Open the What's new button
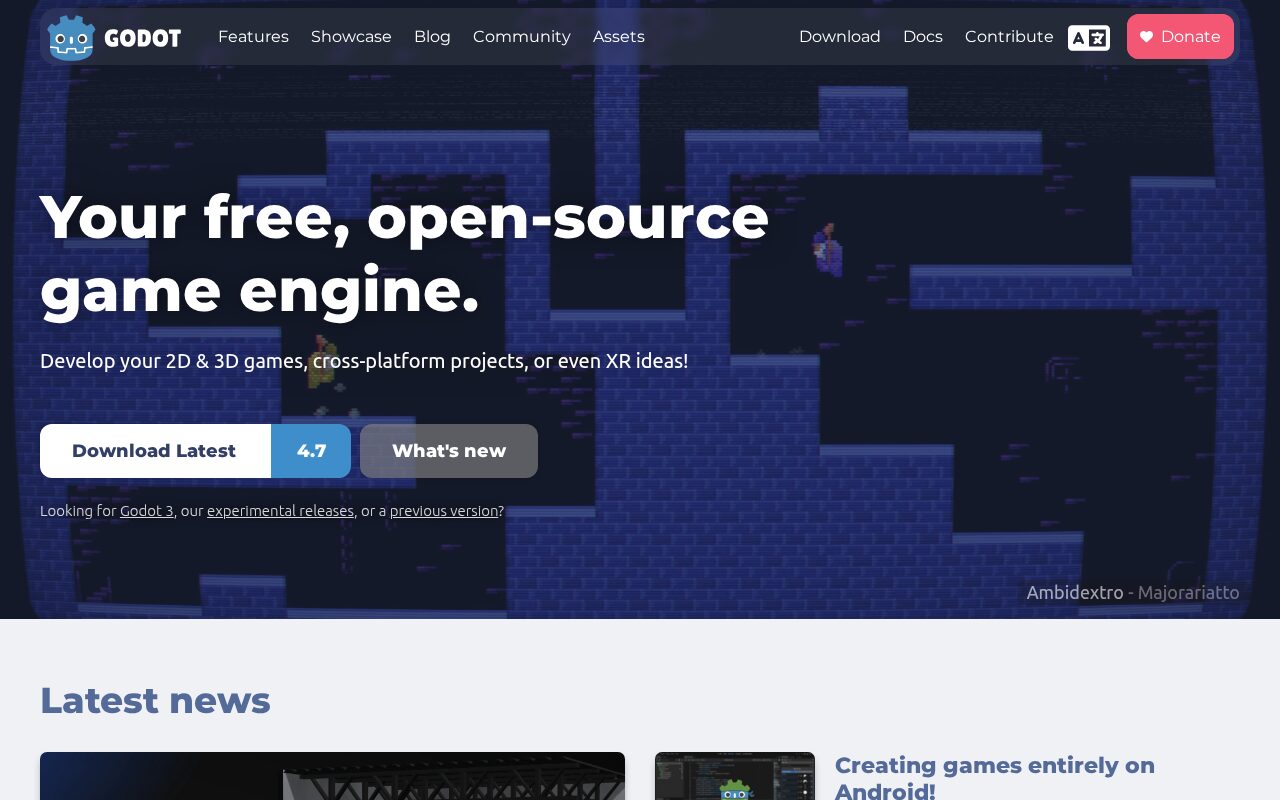Image resolution: width=1280 pixels, height=800 pixels. (x=449, y=451)
